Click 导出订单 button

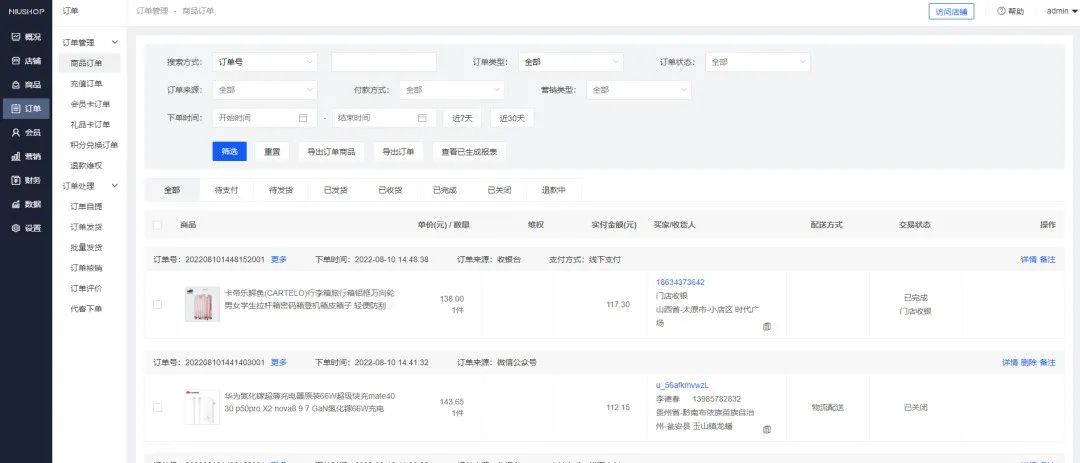398,152
